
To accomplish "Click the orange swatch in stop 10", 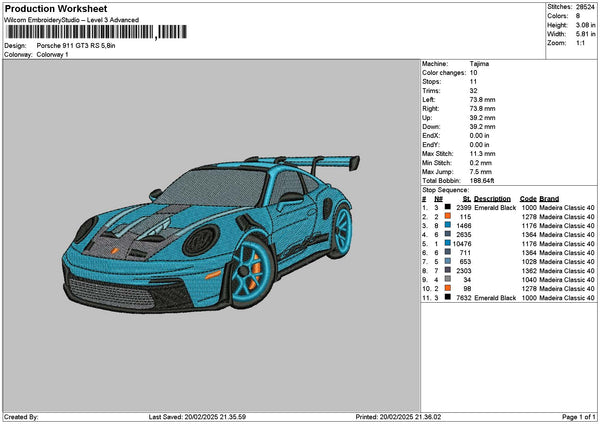I will 447,288.
